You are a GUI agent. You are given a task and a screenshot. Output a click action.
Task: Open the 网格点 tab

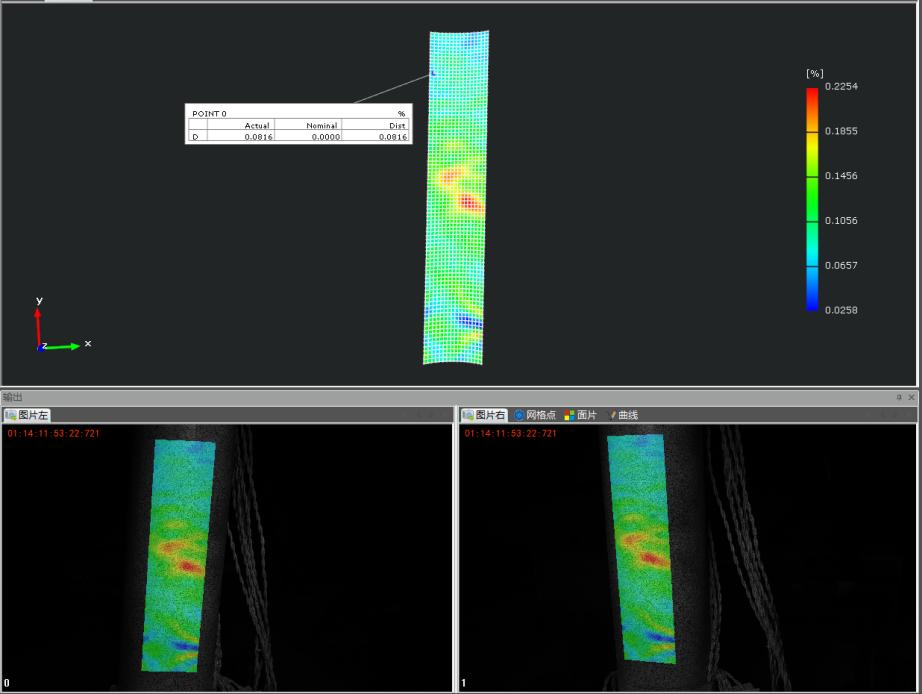click(535, 415)
